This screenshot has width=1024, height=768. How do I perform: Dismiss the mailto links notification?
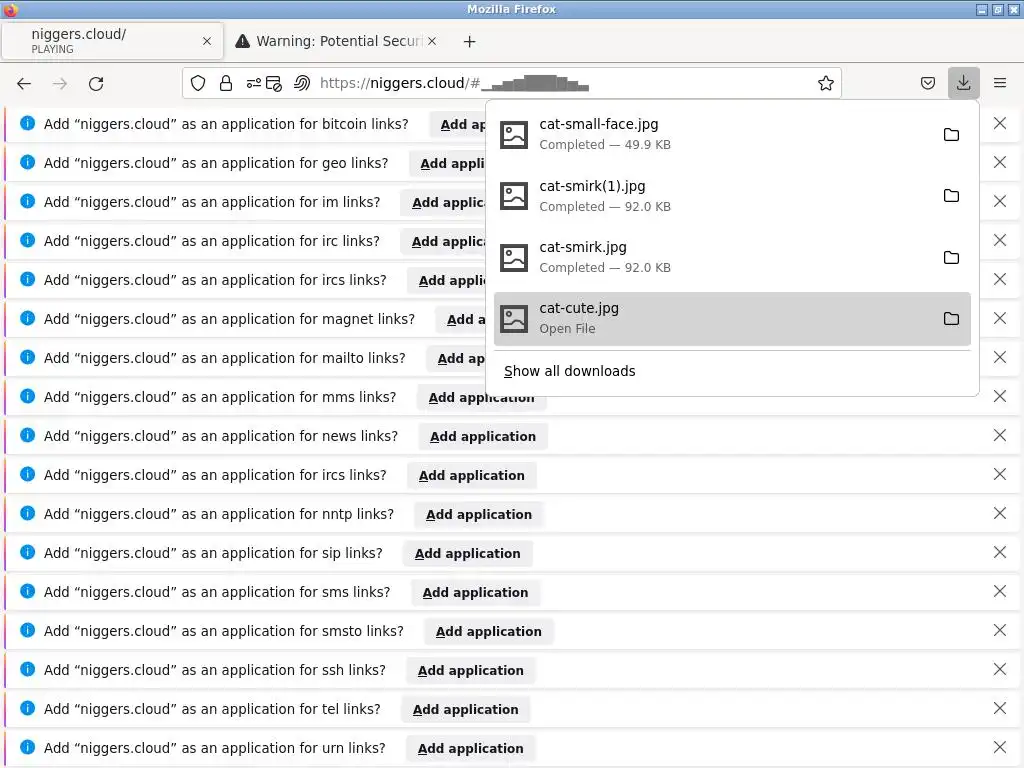pos(1000,357)
